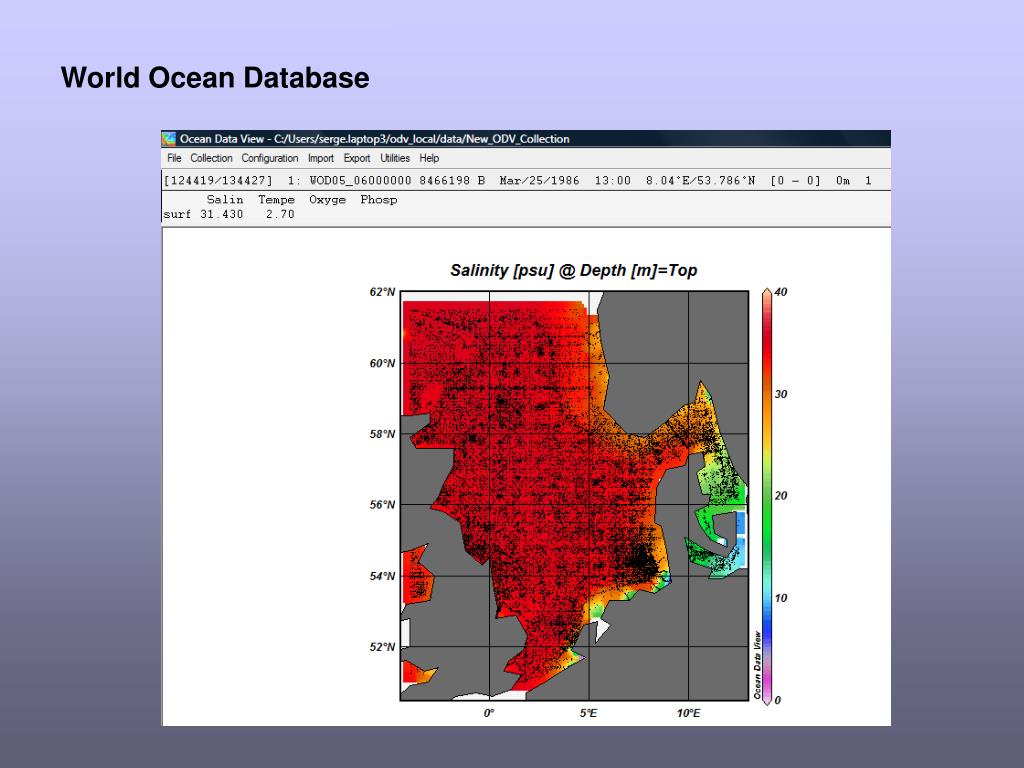Open the Configuration menu

coord(270,158)
